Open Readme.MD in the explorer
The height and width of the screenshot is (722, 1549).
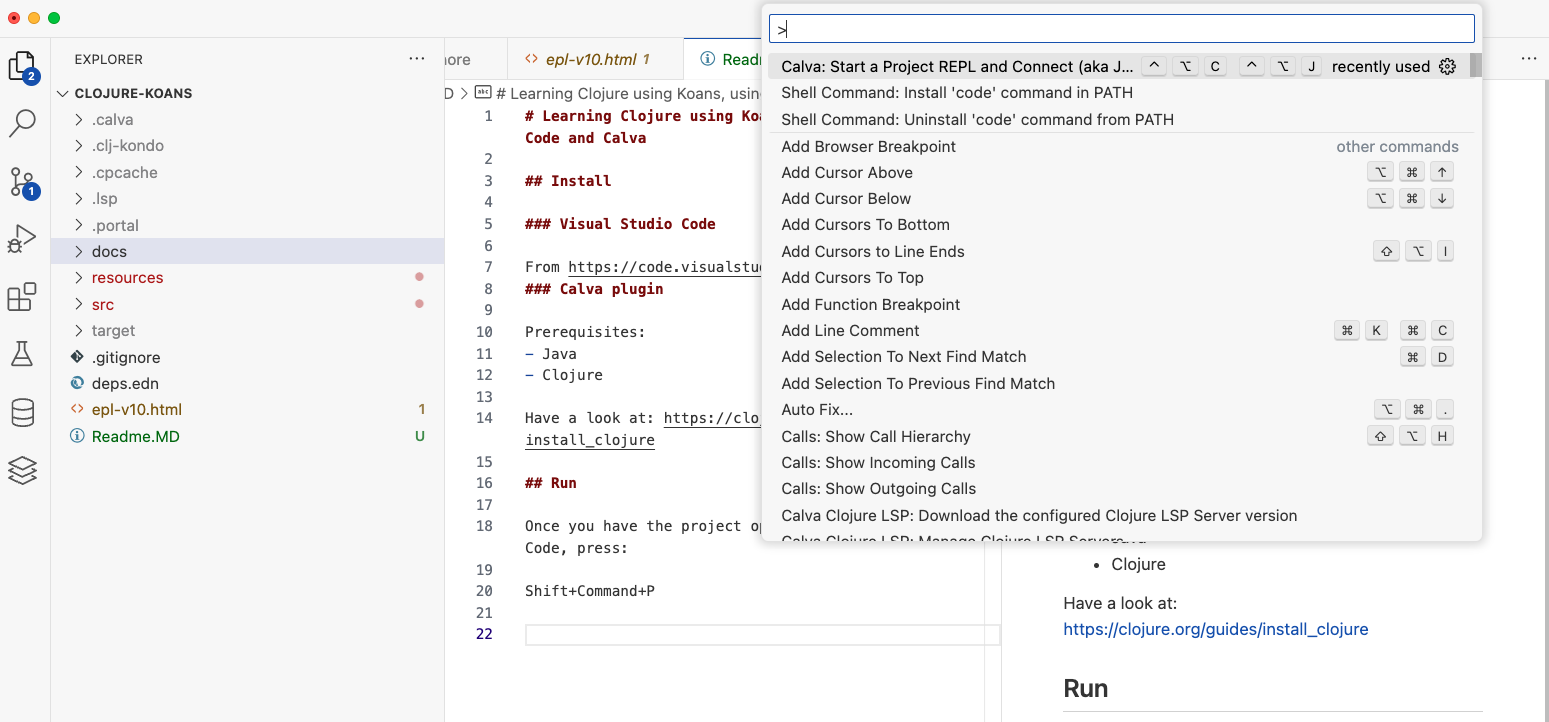[x=136, y=436]
